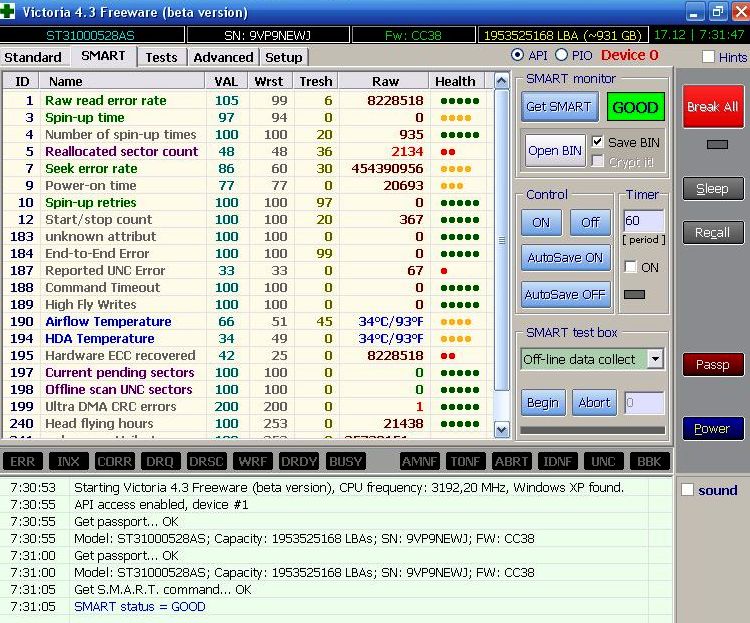Click the LED indicator below Break All
750x623 pixels.
tap(717, 145)
